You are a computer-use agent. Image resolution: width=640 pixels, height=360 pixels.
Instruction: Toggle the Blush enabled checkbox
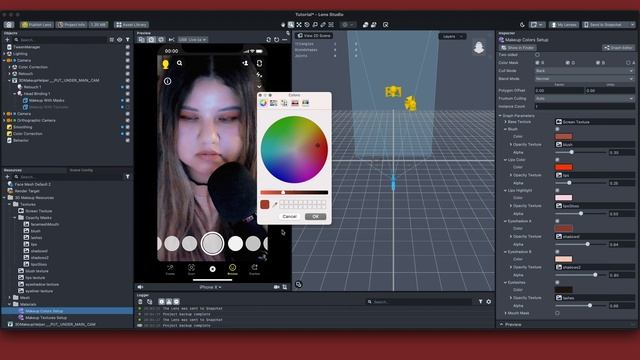tap(557, 129)
